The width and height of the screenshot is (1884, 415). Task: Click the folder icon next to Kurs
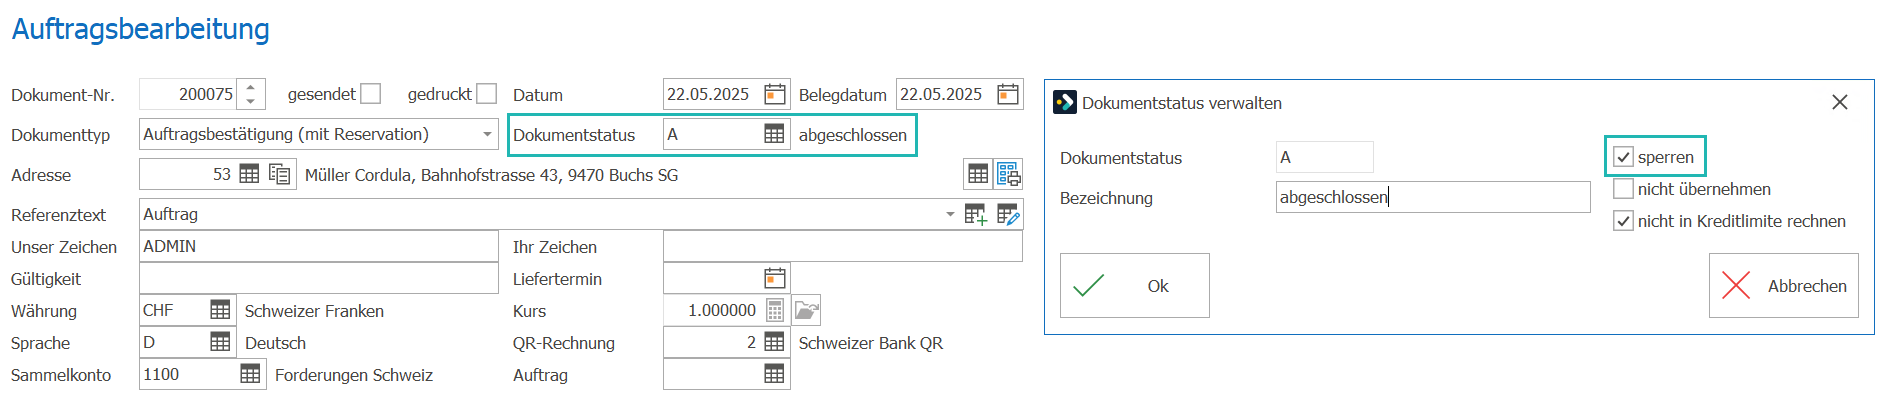pyautogui.click(x=806, y=310)
